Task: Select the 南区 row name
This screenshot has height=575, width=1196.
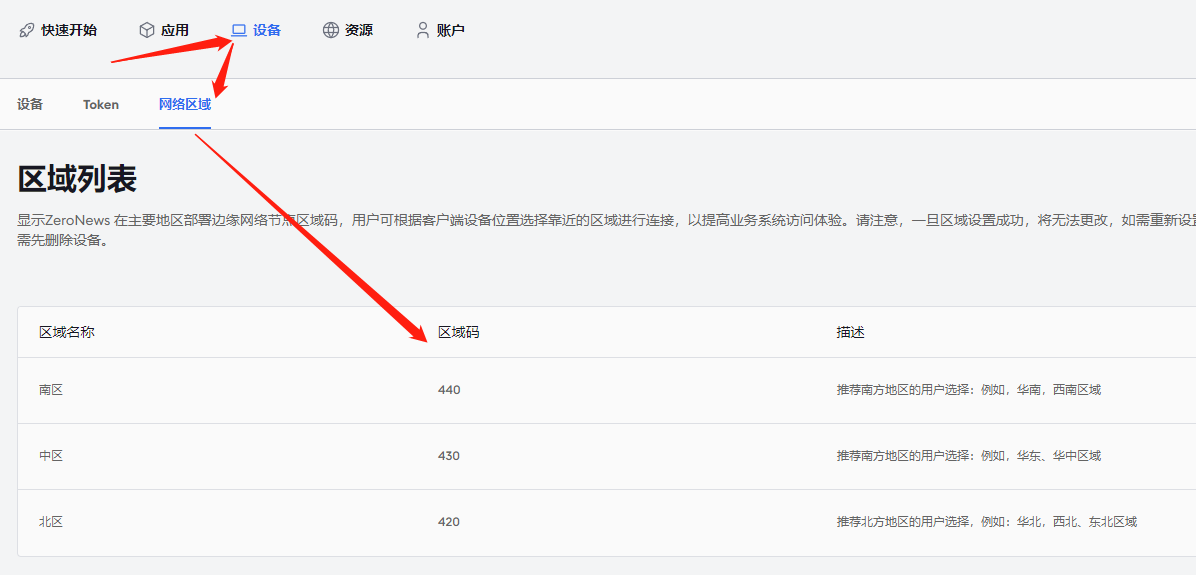Action: click(51, 390)
